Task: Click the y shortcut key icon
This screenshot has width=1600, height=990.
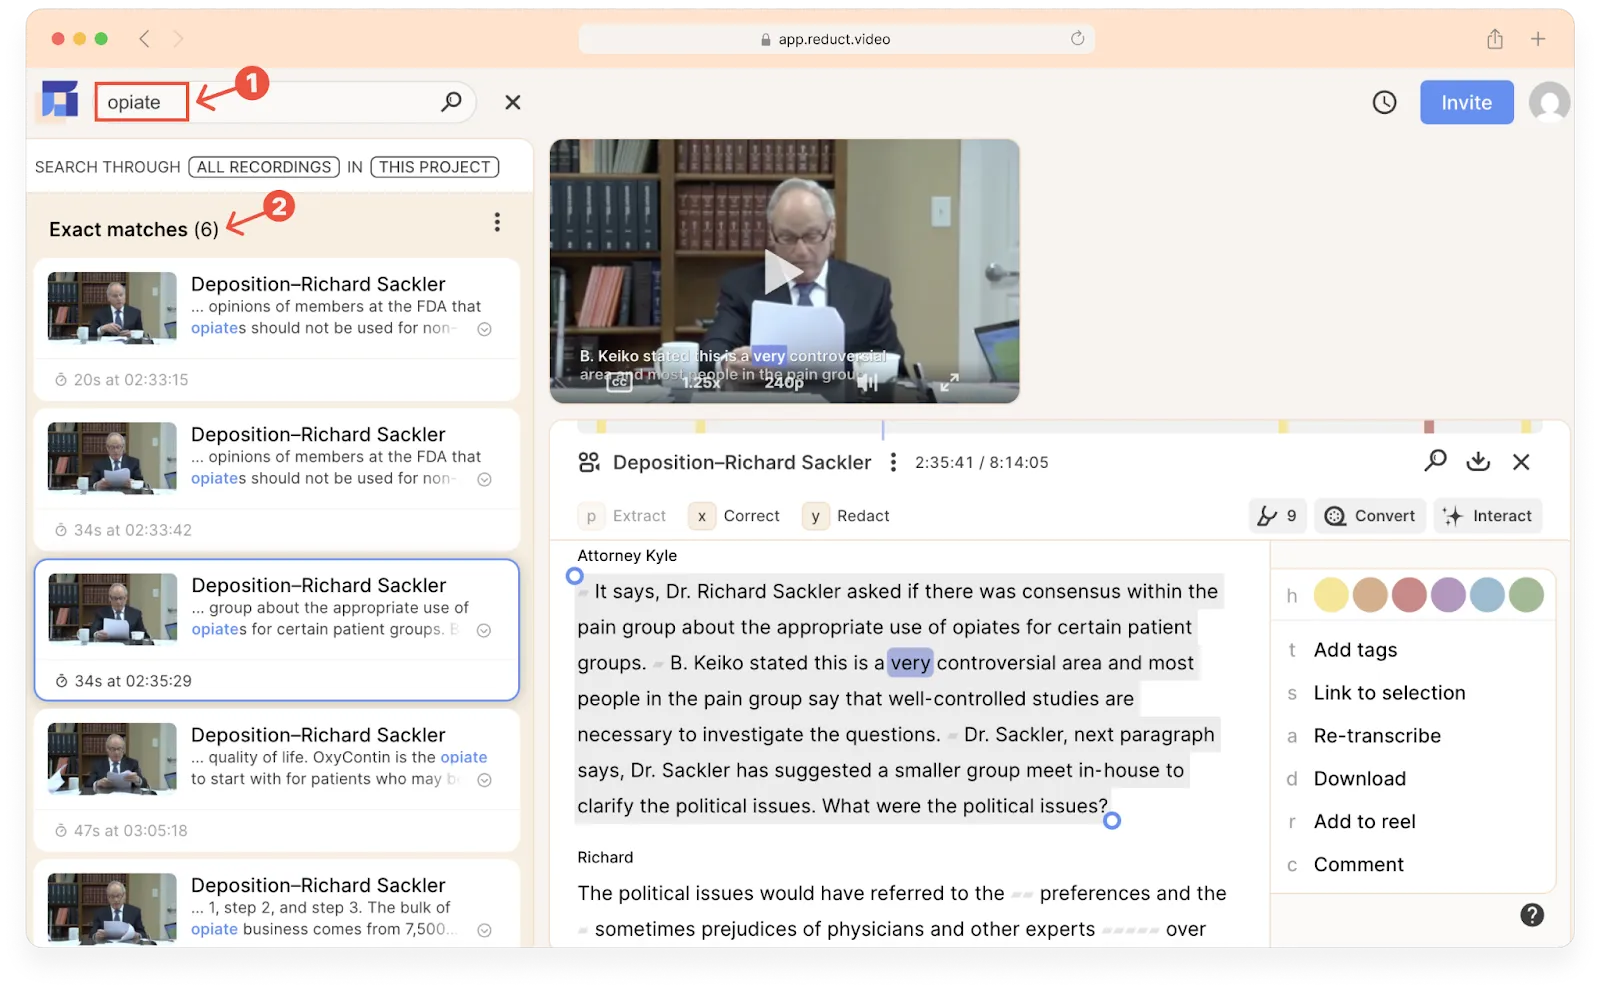Action: 815,516
